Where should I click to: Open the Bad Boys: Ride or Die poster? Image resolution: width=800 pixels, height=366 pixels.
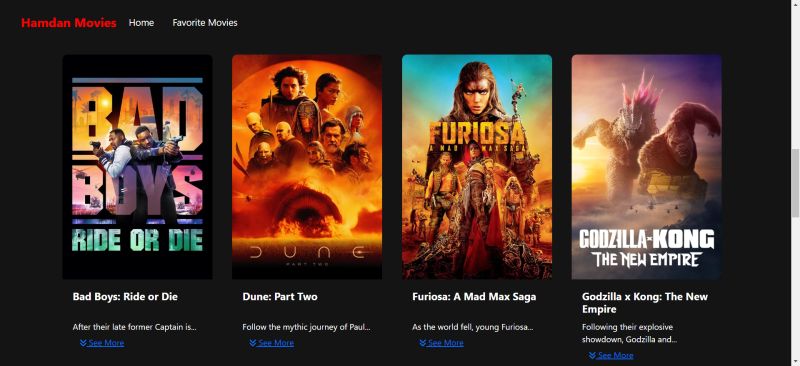(x=137, y=167)
